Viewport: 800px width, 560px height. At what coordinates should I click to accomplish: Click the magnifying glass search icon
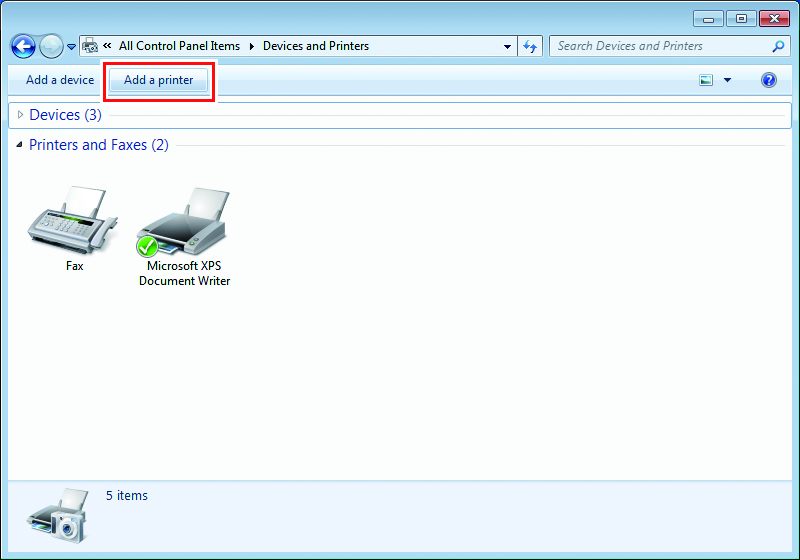click(x=779, y=46)
